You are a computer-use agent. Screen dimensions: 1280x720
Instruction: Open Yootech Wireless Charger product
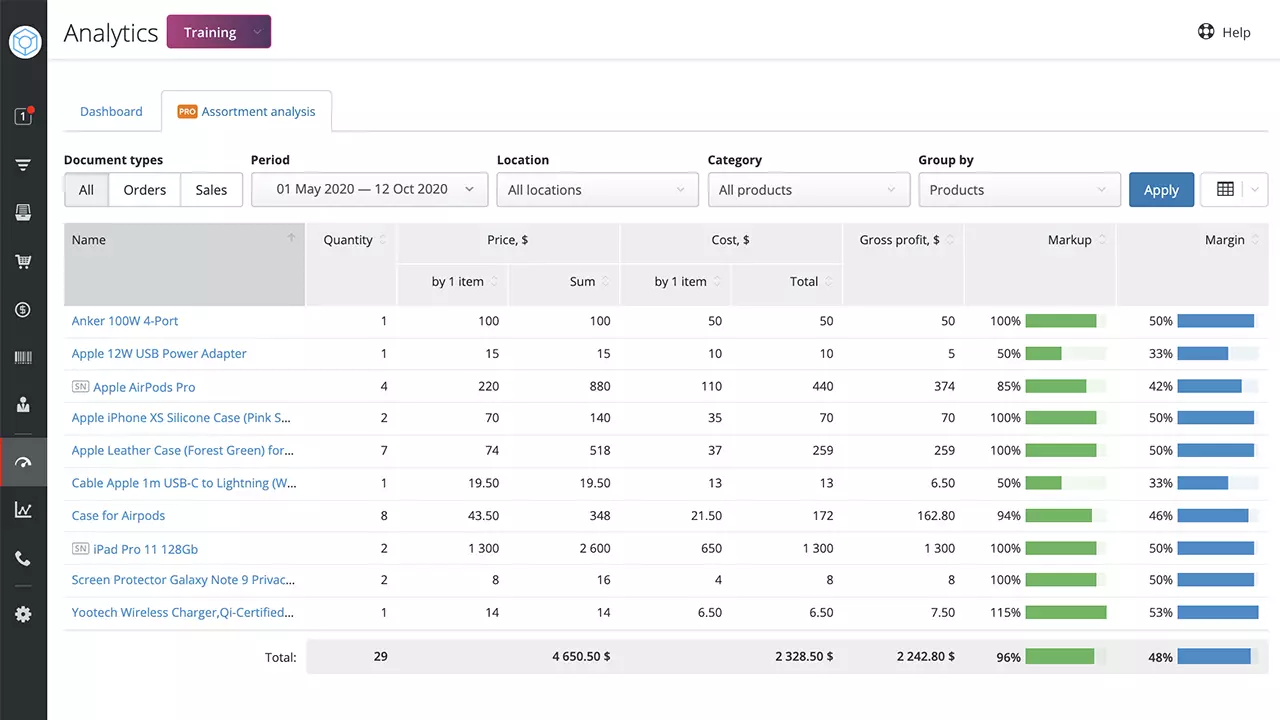pos(183,613)
